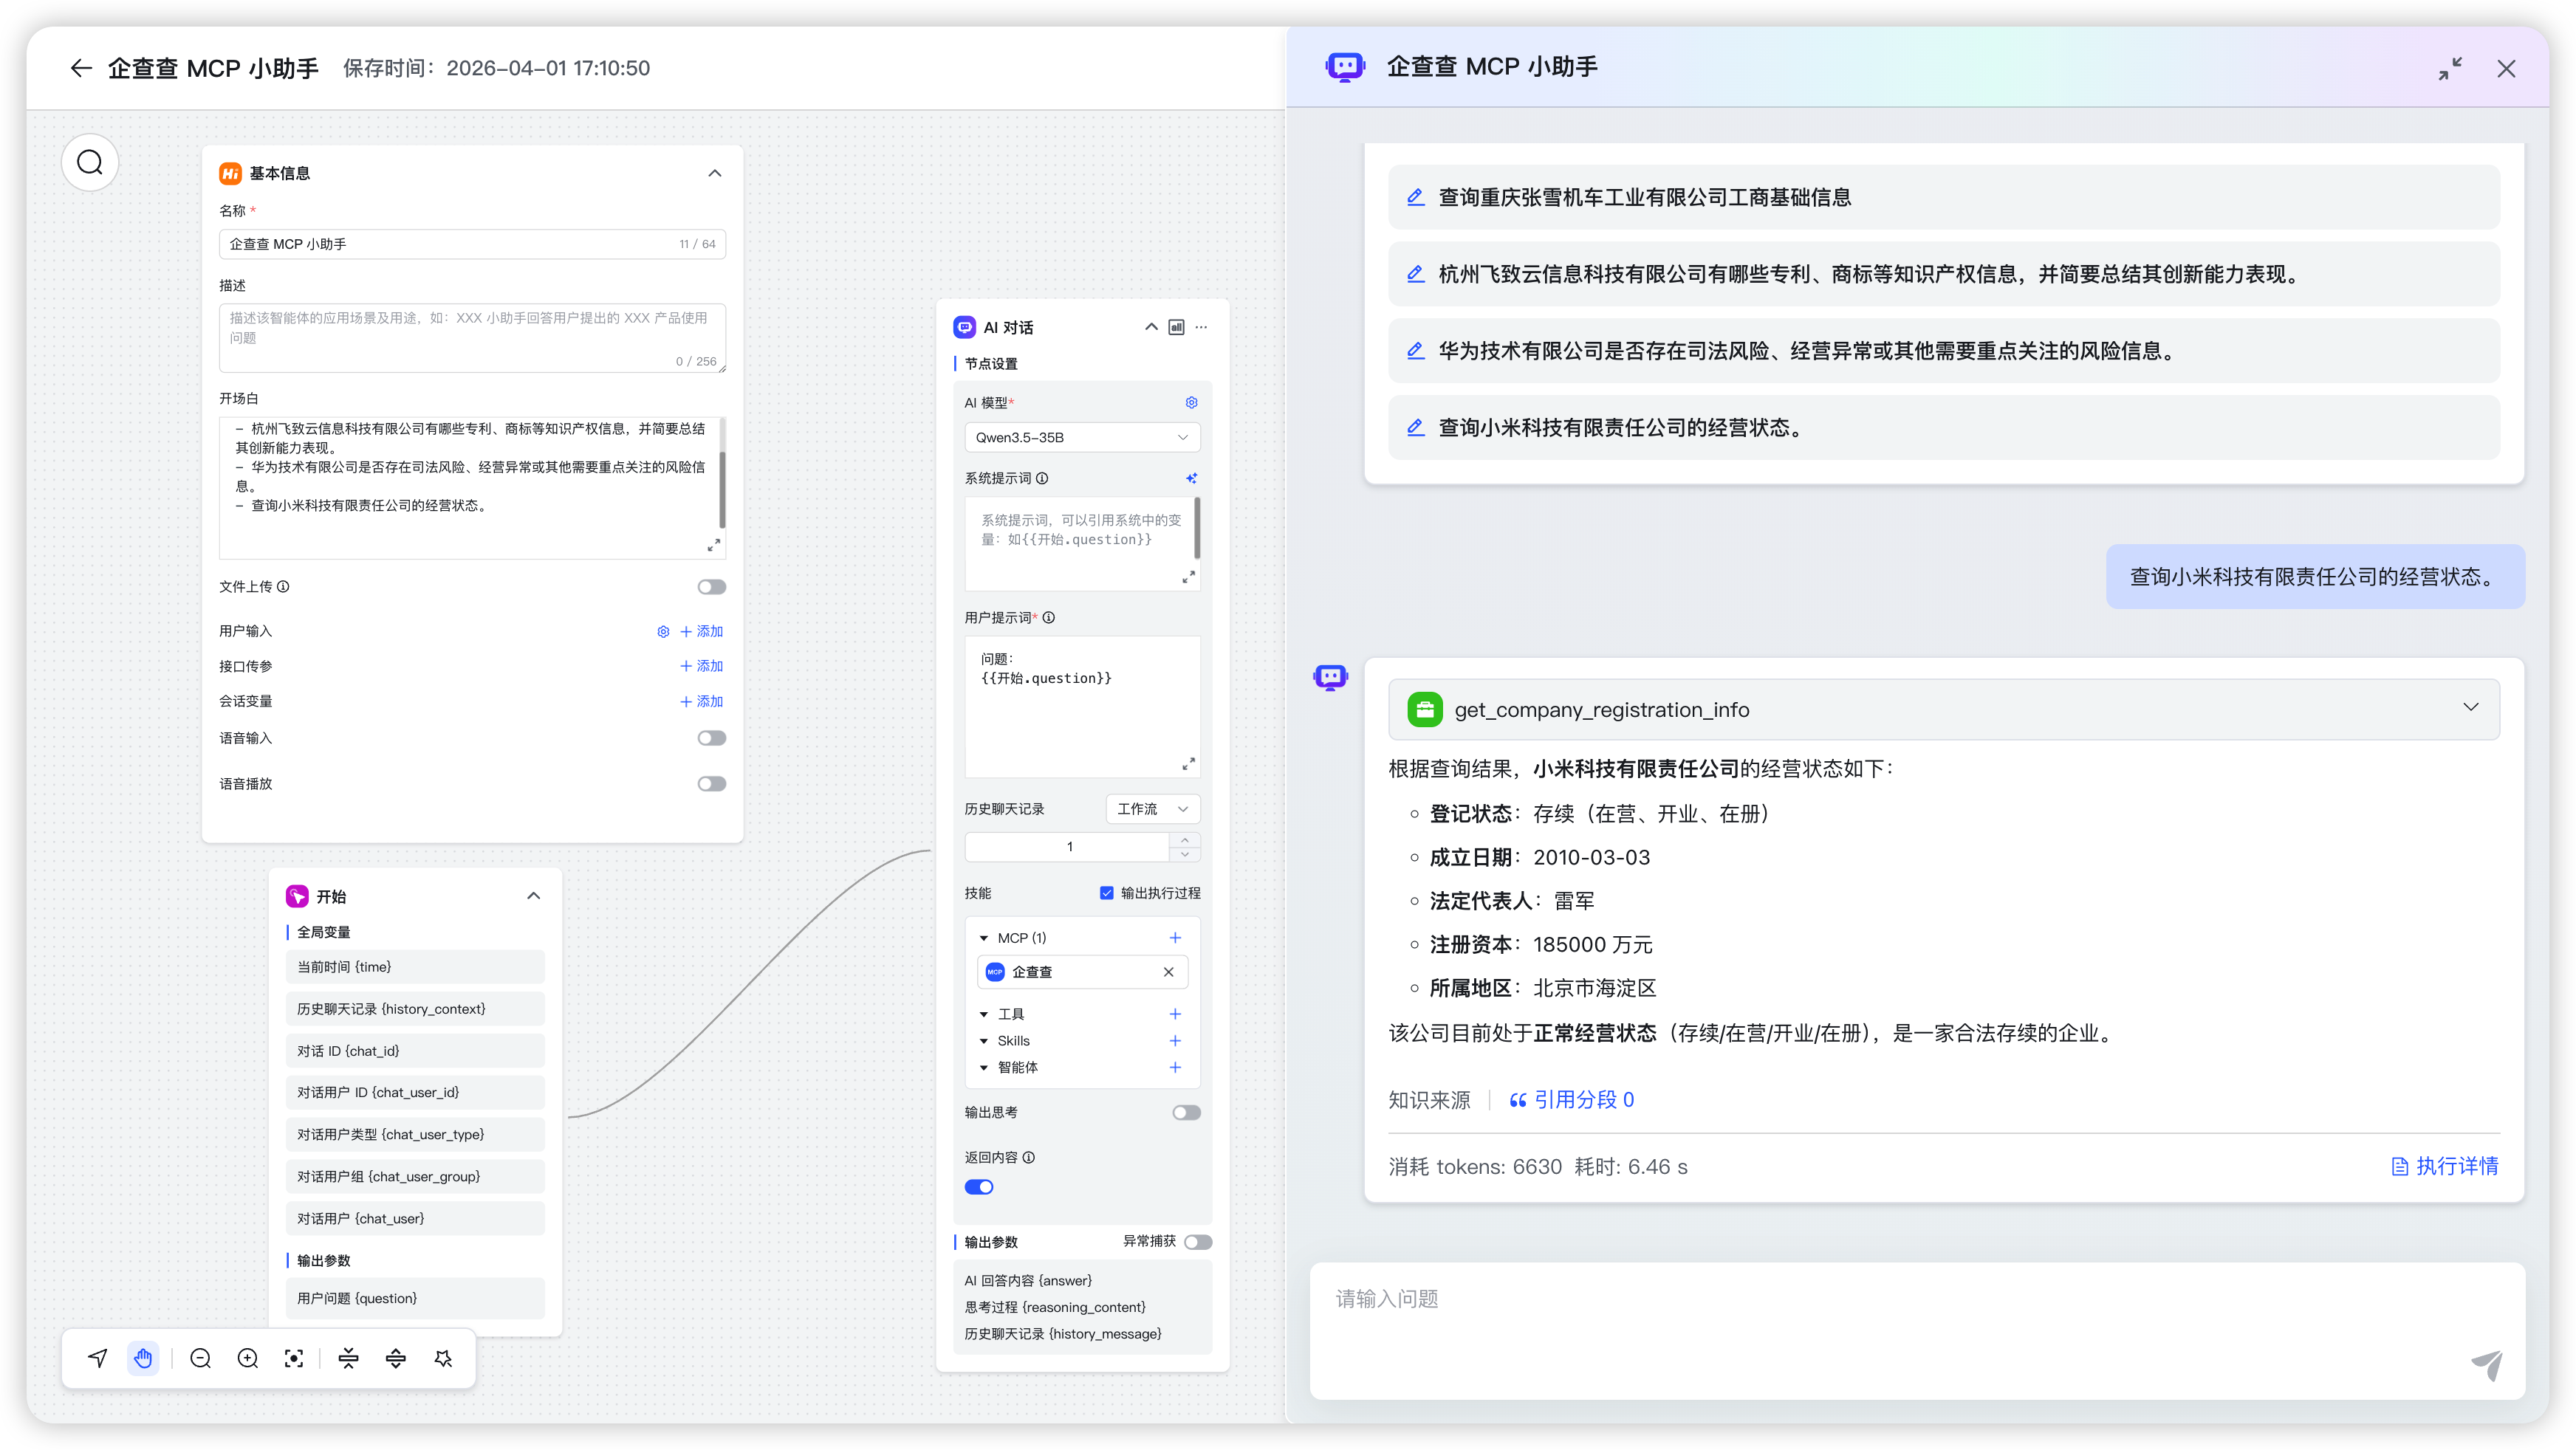Click the fit-to-view icon in bottom toolbar
The image size is (2576, 1450).
(294, 1358)
